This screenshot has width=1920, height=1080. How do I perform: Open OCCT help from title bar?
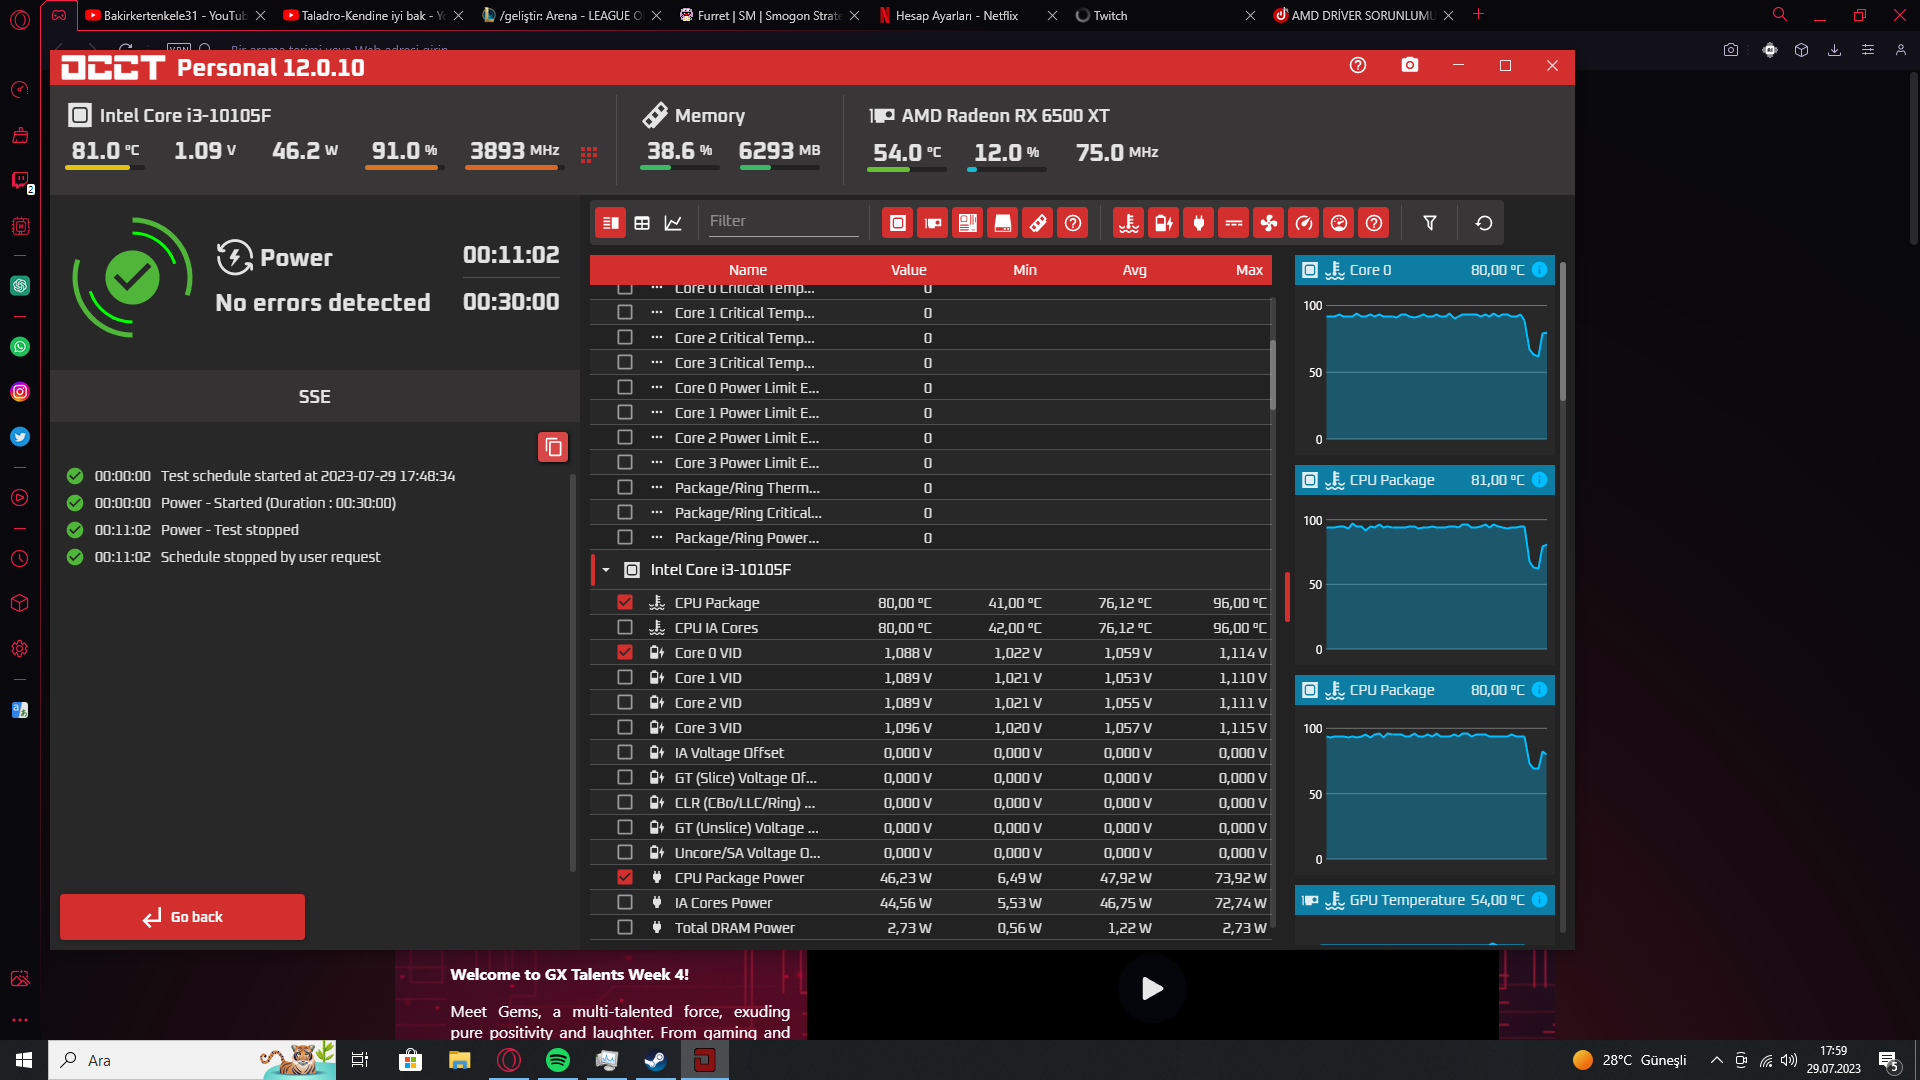click(x=1358, y=65)
